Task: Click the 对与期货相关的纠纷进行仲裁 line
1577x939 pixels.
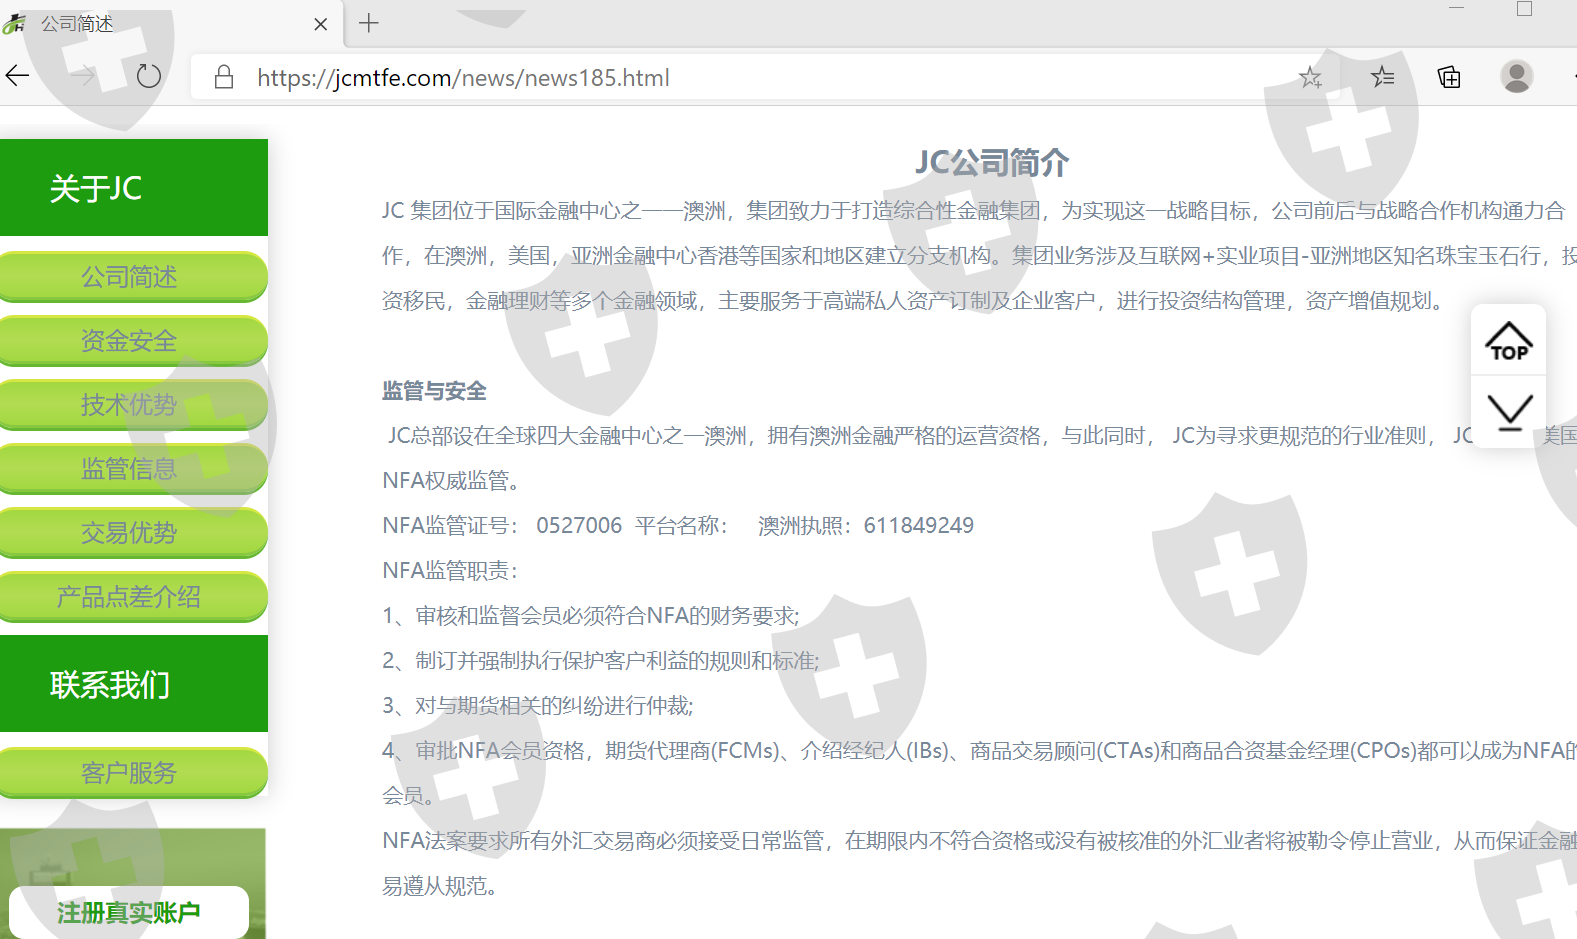Action: 538,706
